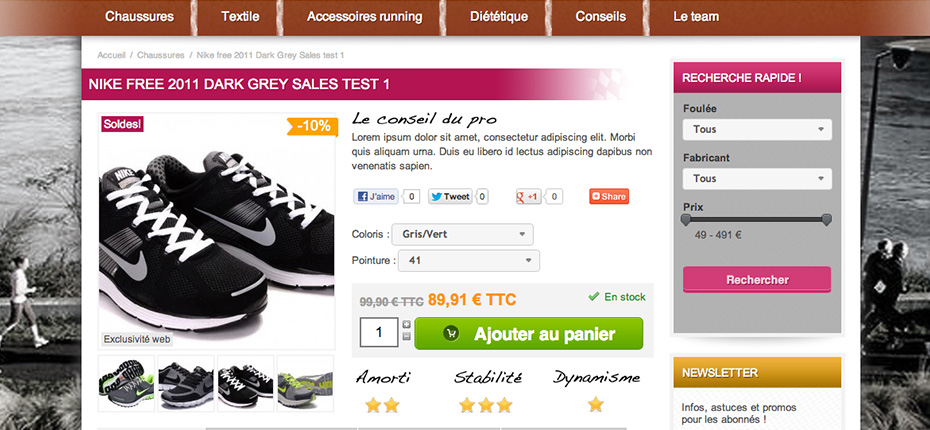Increase quantity with the plus stepper

point(406,324)
